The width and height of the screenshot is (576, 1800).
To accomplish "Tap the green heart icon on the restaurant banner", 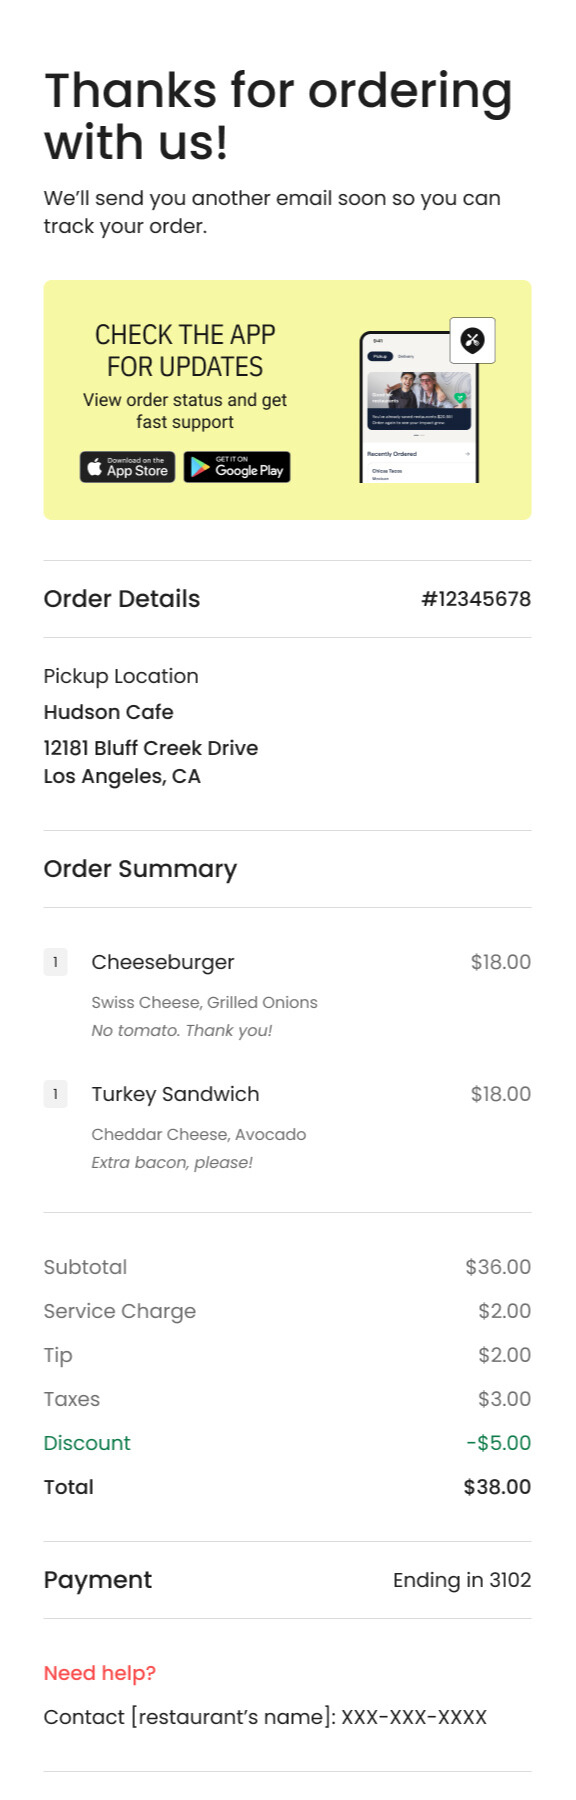I will pos(460,397).
